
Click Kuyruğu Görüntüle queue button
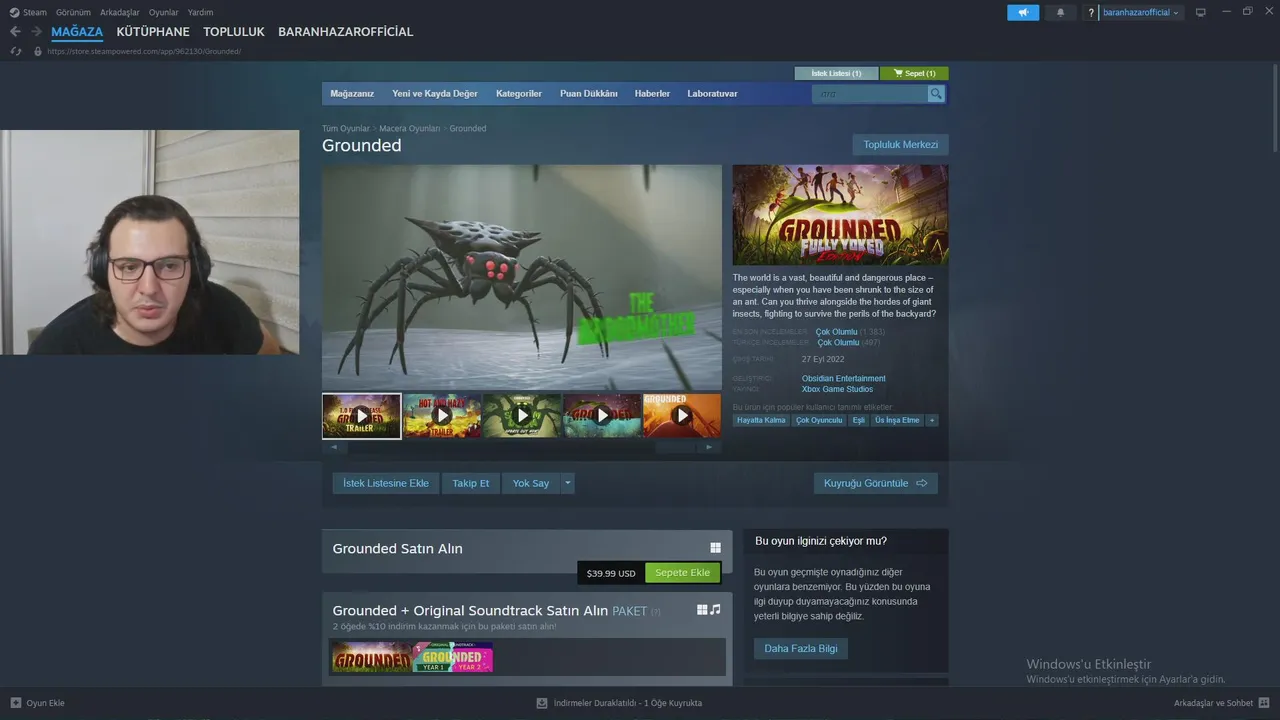tap(876, 483)
